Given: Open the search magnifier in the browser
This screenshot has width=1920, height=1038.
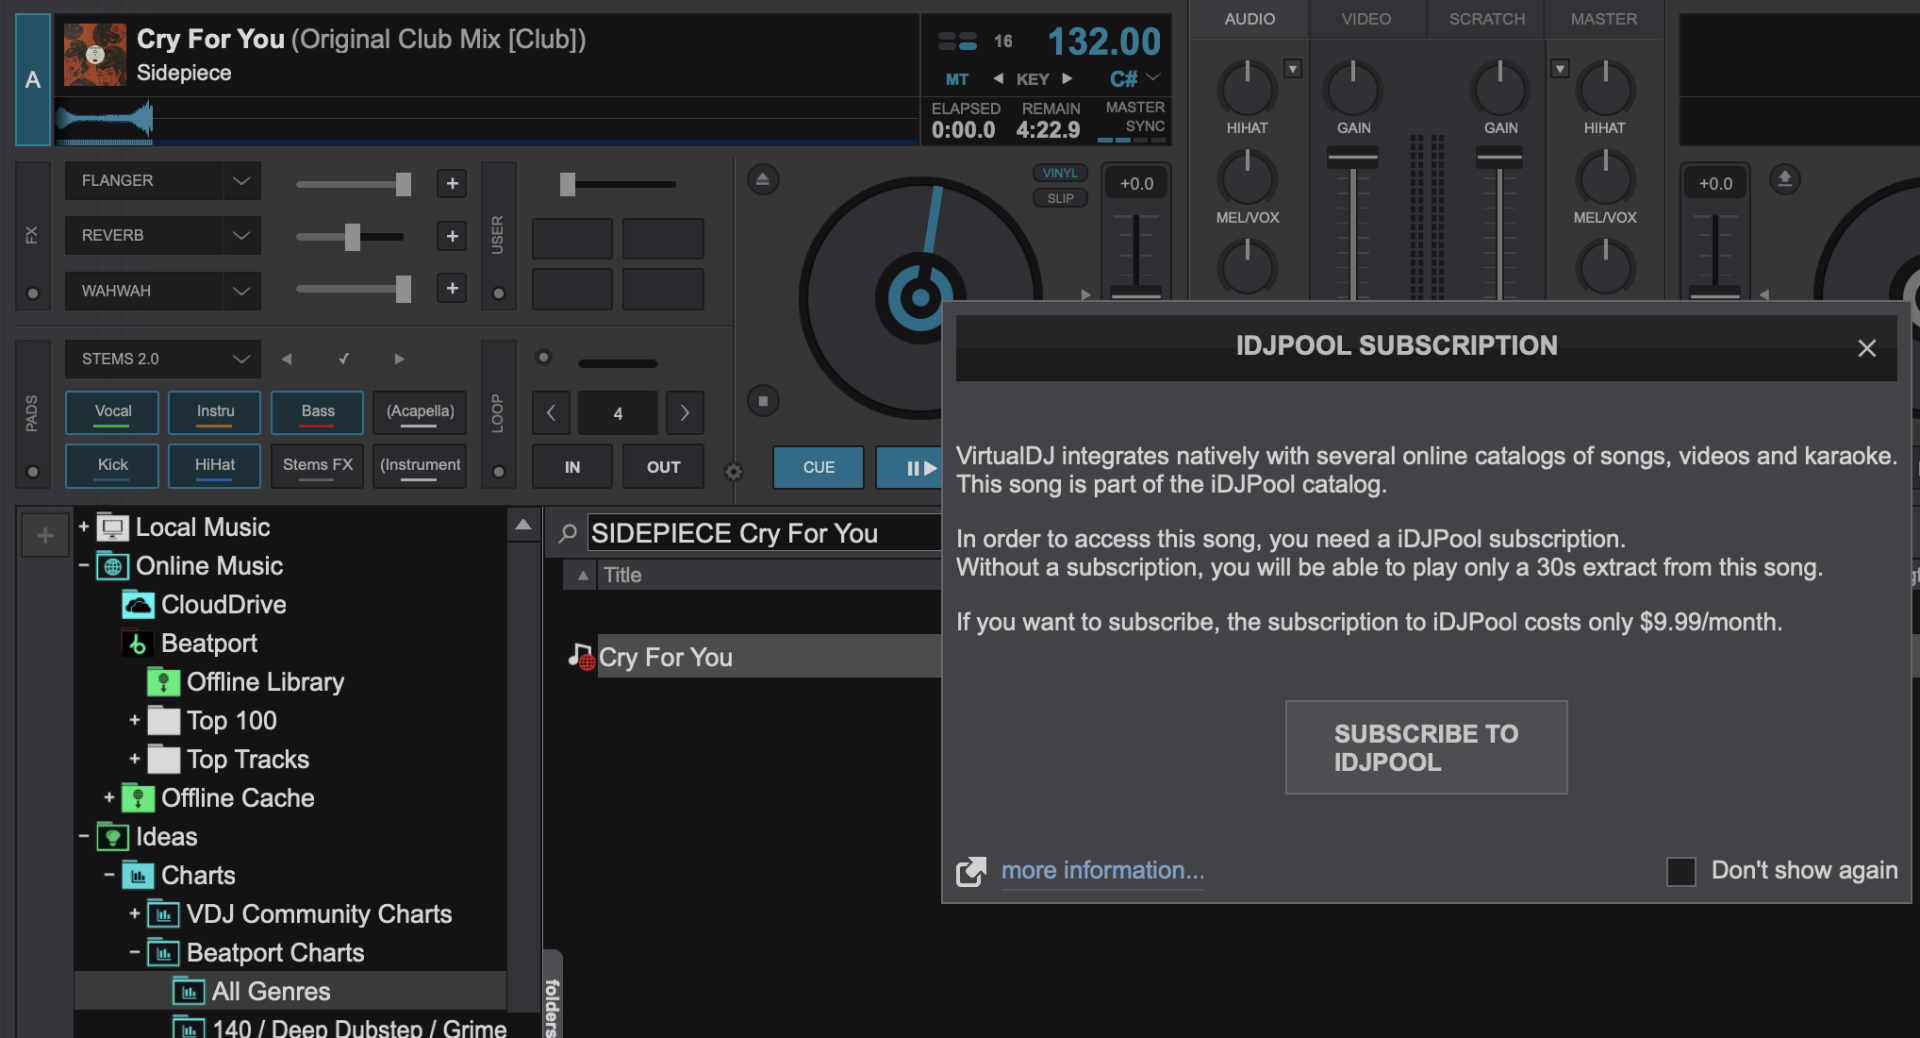Looking at the screenshot, I should click(567, 532).
